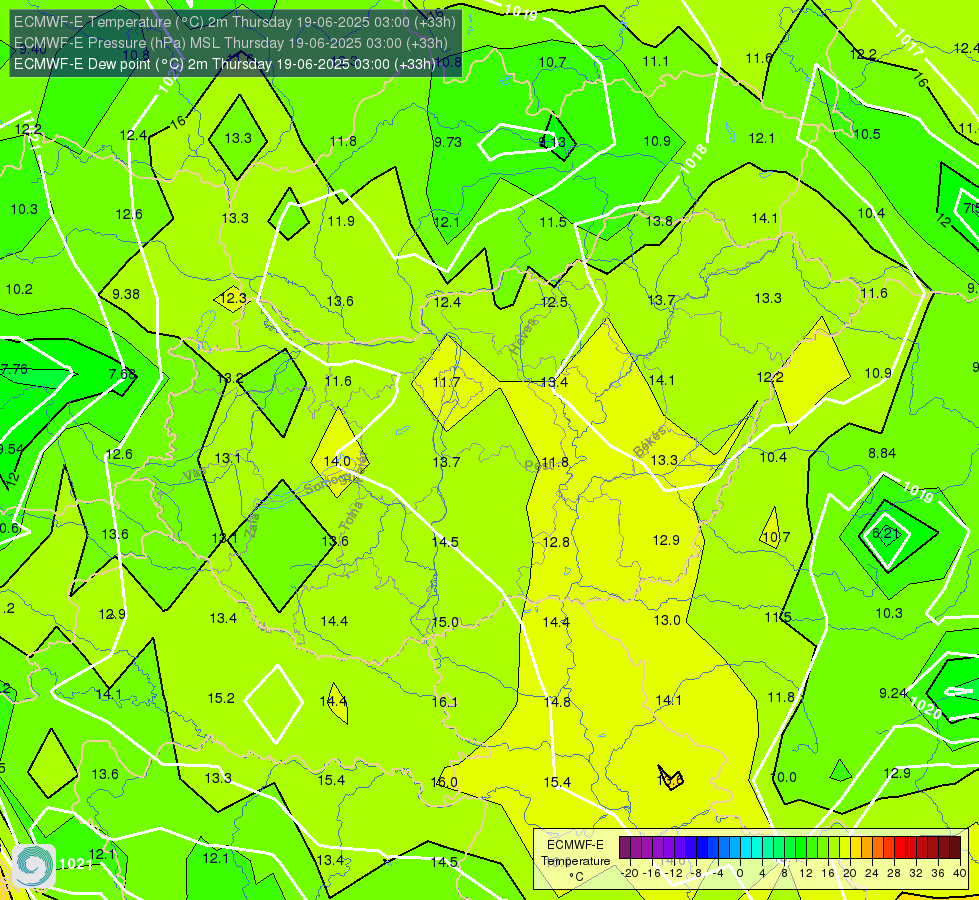Click the 14.8 temperature value on the map
This screenshot has width=979, height=900.
(x=557, y=702)
